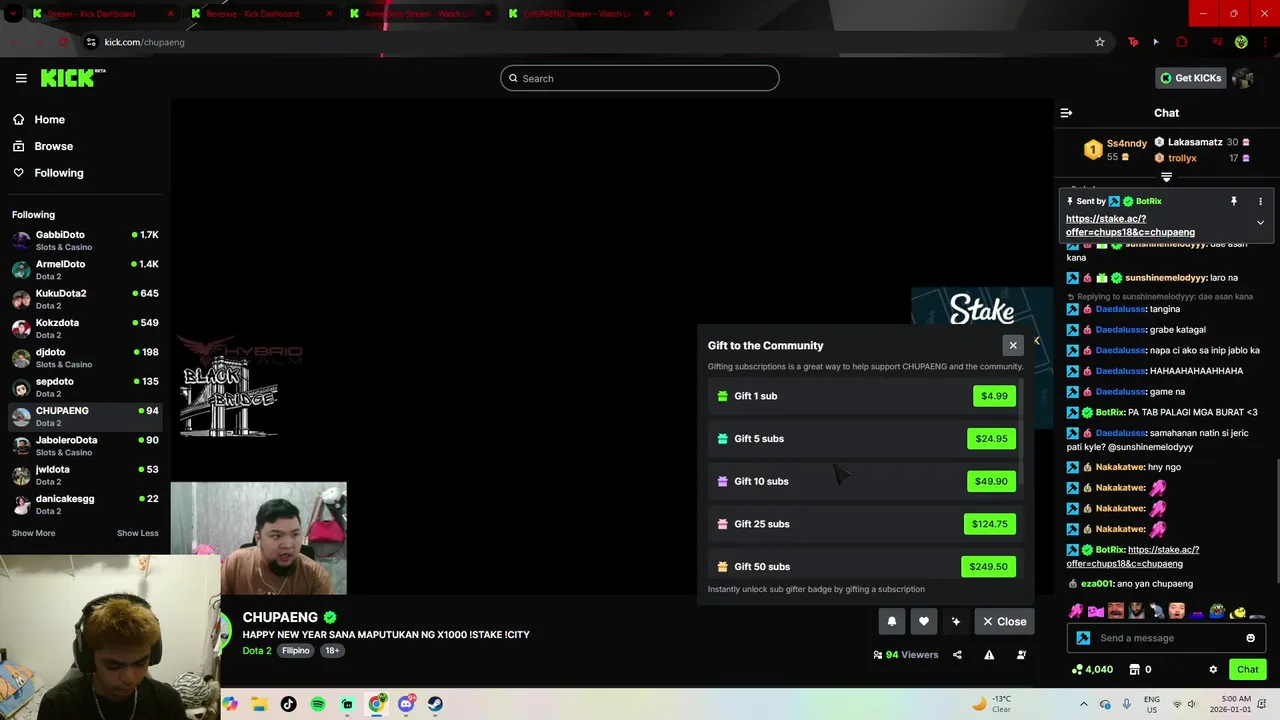This screenshot has width=1280, height=720.
Task: Collapse the chat panel with arrow icon
Action: coord(1066,113)
